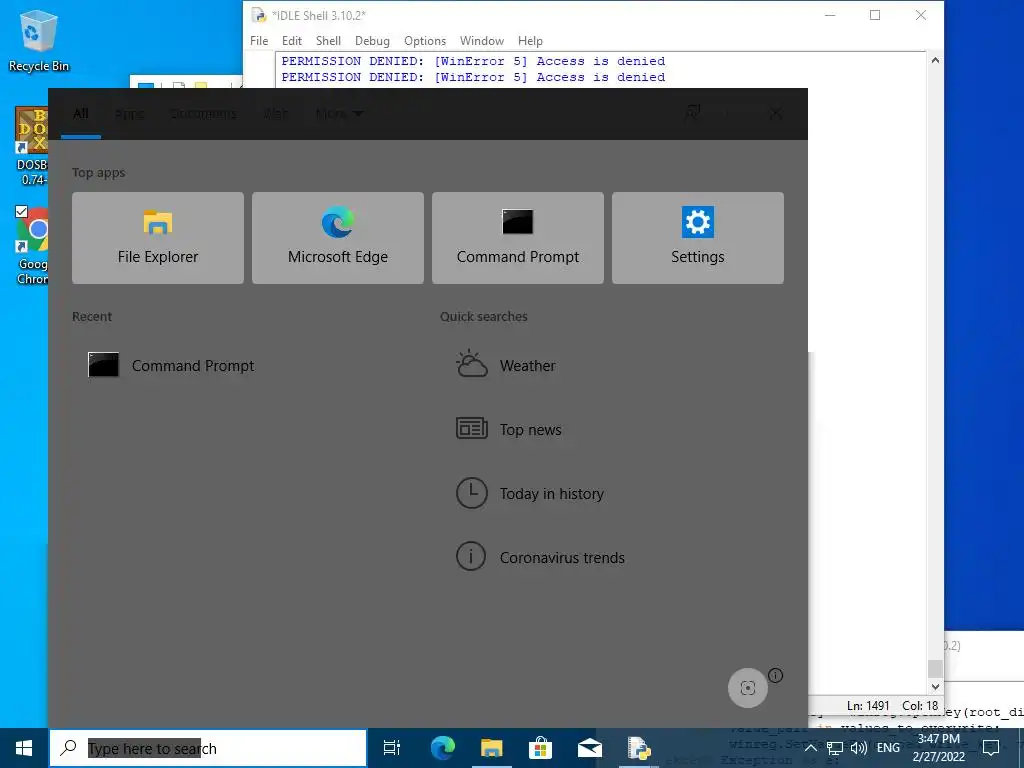Open the clock showing 3:47 PM
The width and height of the screenshot is (1024, 768).
(x=938, y=748)
